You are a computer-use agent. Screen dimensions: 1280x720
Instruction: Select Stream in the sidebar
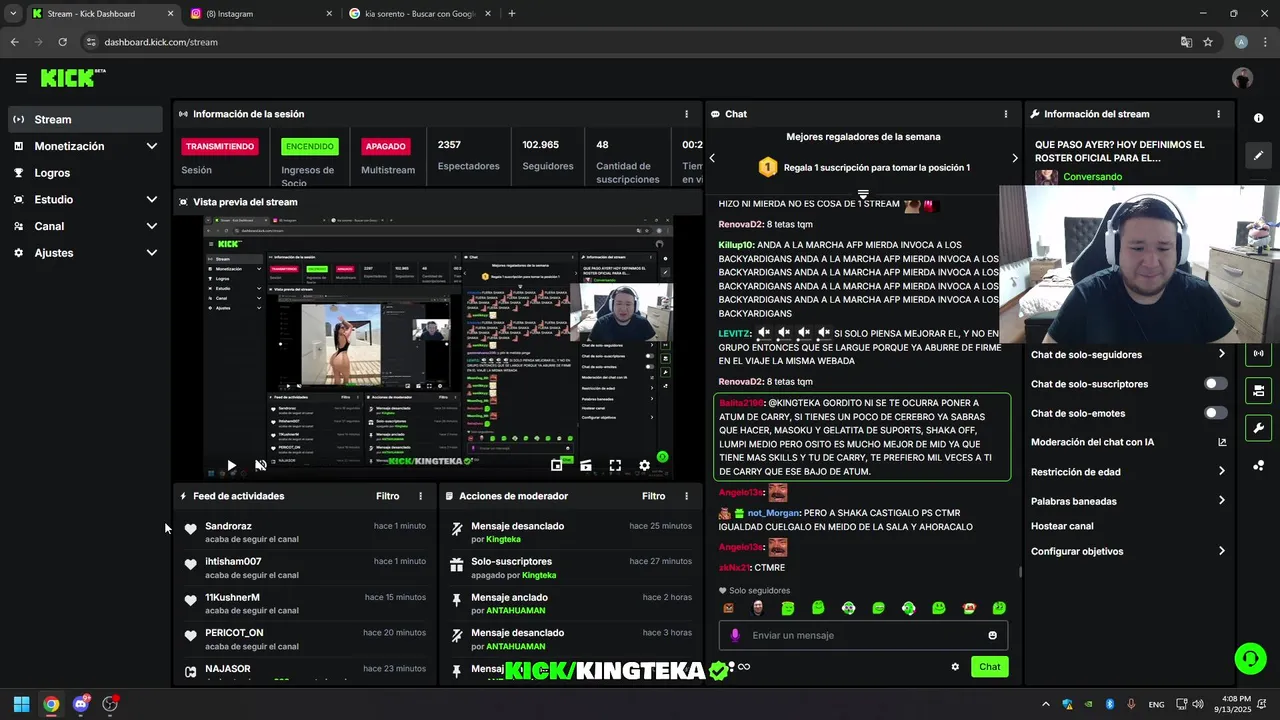[85, 119]
